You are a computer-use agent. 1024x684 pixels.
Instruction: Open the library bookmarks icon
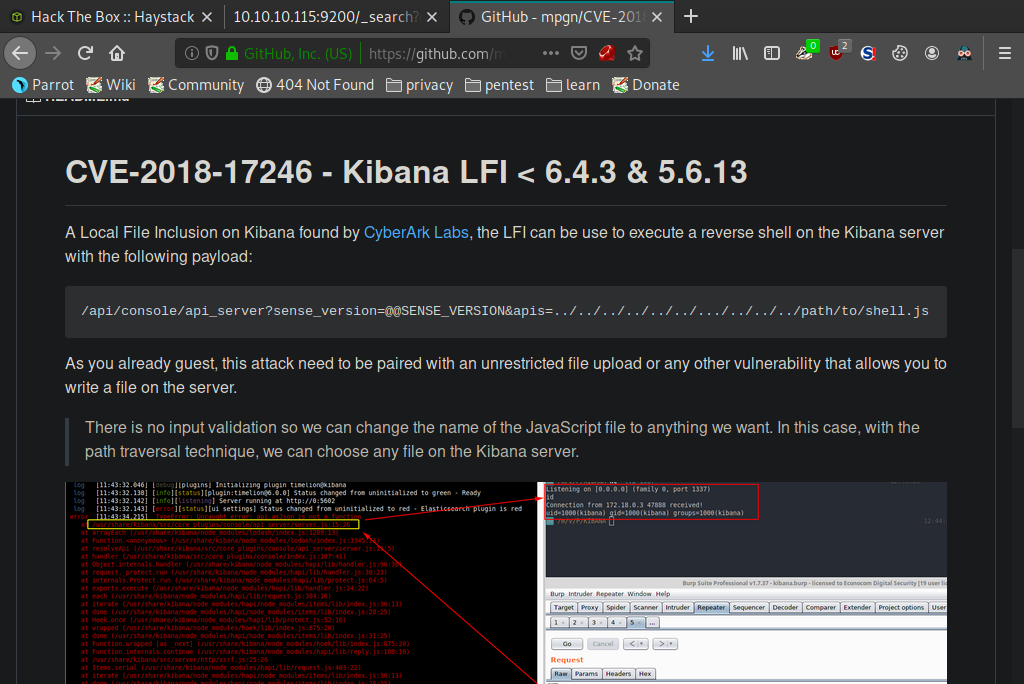[740, 53]
